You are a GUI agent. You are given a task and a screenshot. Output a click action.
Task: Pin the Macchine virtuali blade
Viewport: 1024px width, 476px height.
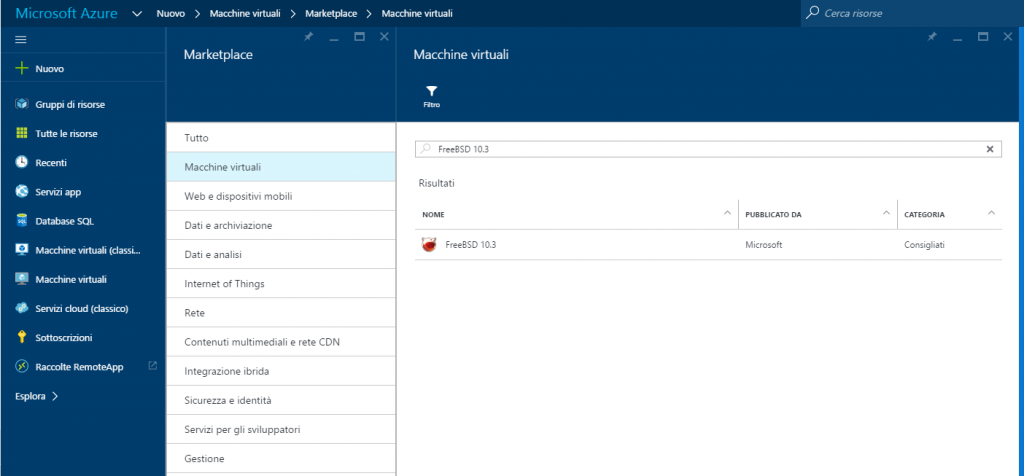click(x=932, y=37)
